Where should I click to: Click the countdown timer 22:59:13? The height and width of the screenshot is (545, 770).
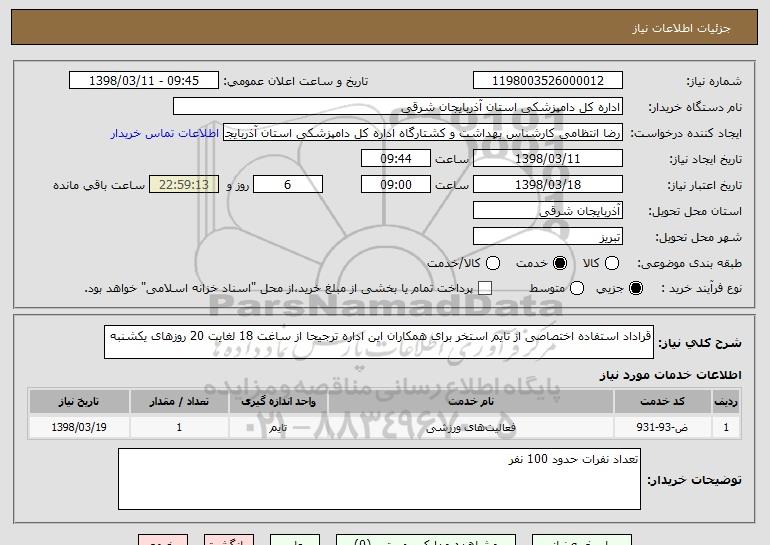[x=184, y=185]
